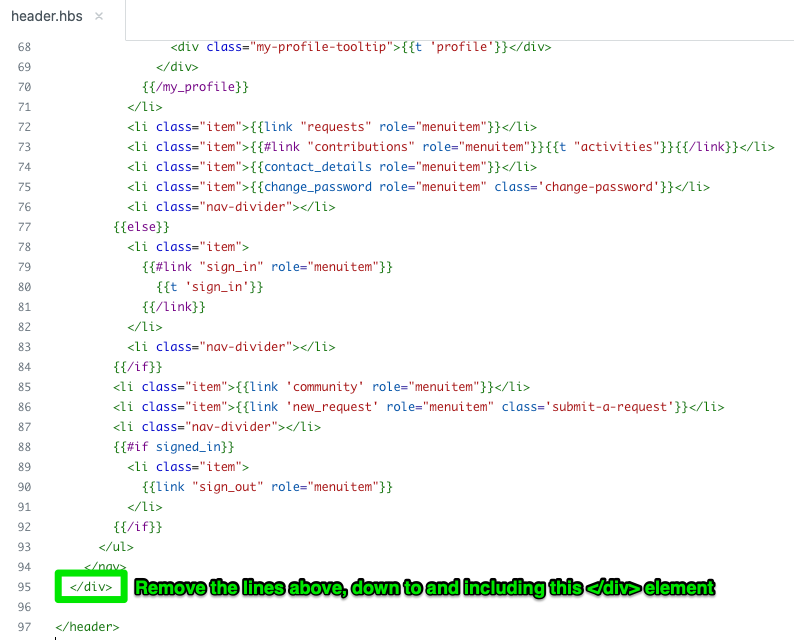
Task: Place cursor on the closing </ul> tag
Action: [x=115, y=547]
